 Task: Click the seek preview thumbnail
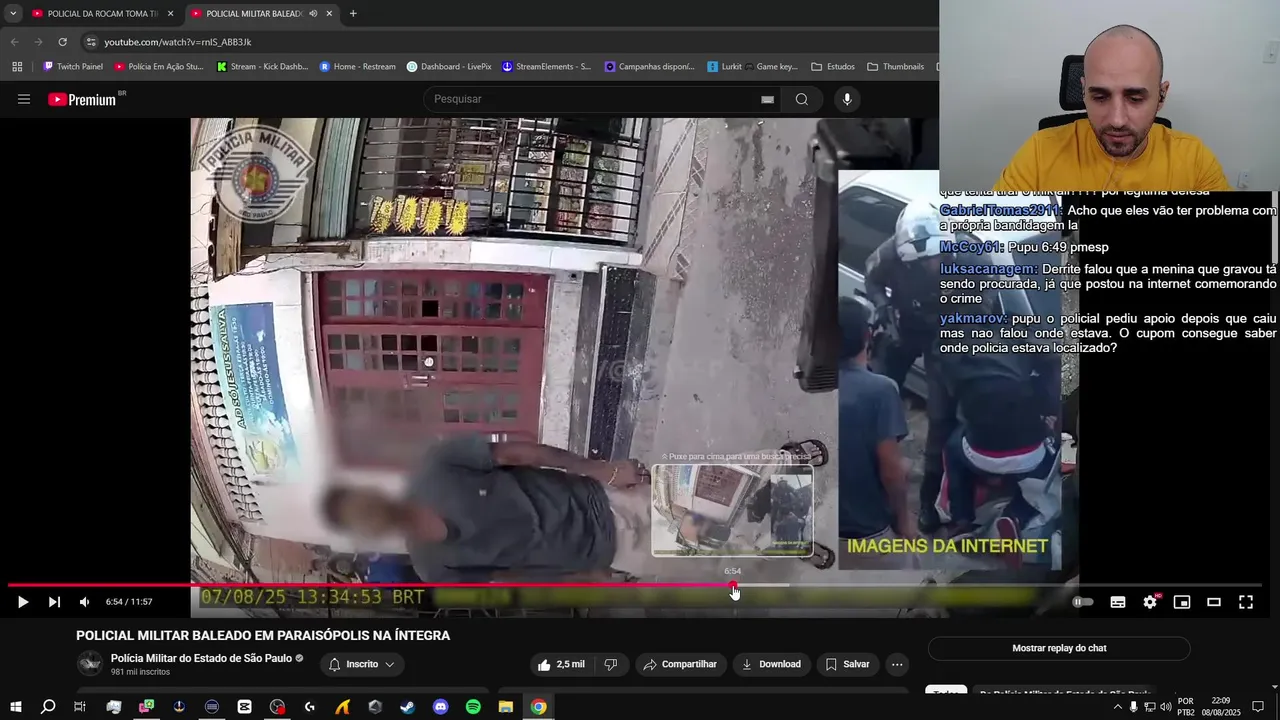point(732,510)
